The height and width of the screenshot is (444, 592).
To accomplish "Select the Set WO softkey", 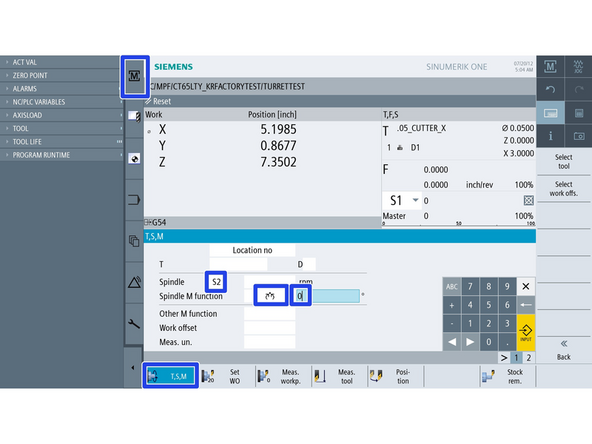I will pos(227,376).
